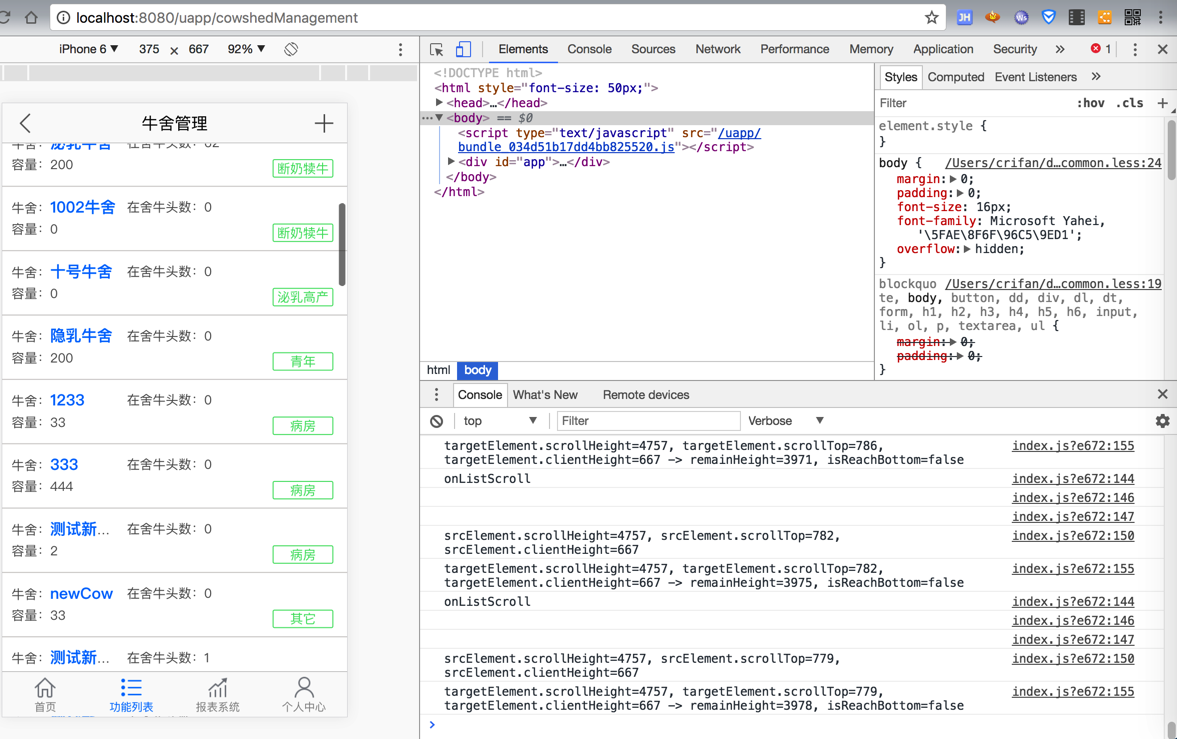This screenshot has width=1177, height=739.
Task: Open the 92% zoom dropdown
Action: (x=246, y=49)
